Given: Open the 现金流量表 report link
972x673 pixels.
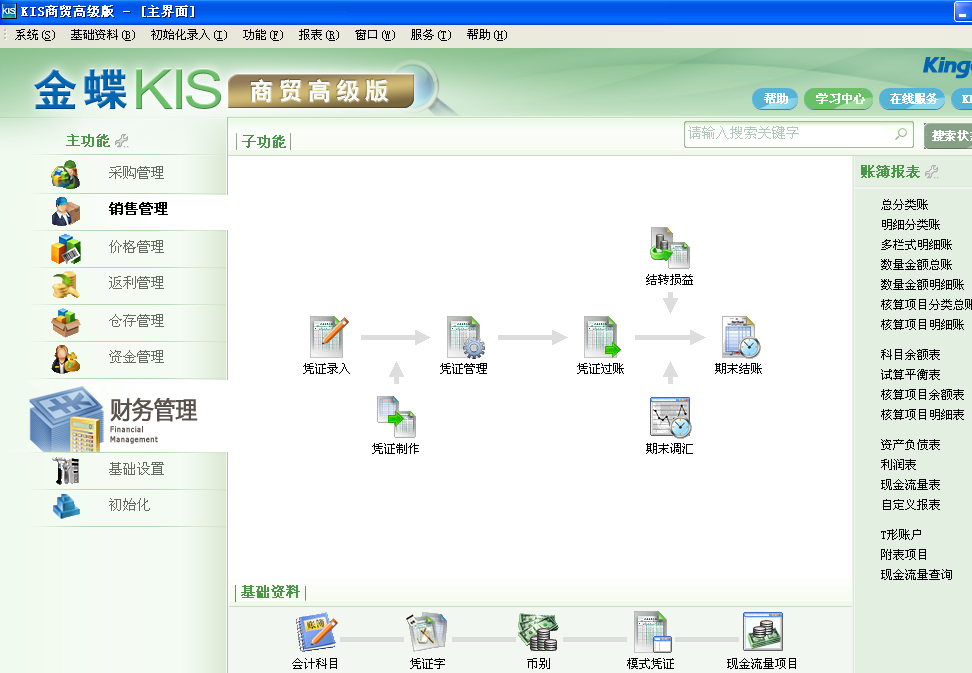Looking at the screenshot, I should [x=911, y=485].
